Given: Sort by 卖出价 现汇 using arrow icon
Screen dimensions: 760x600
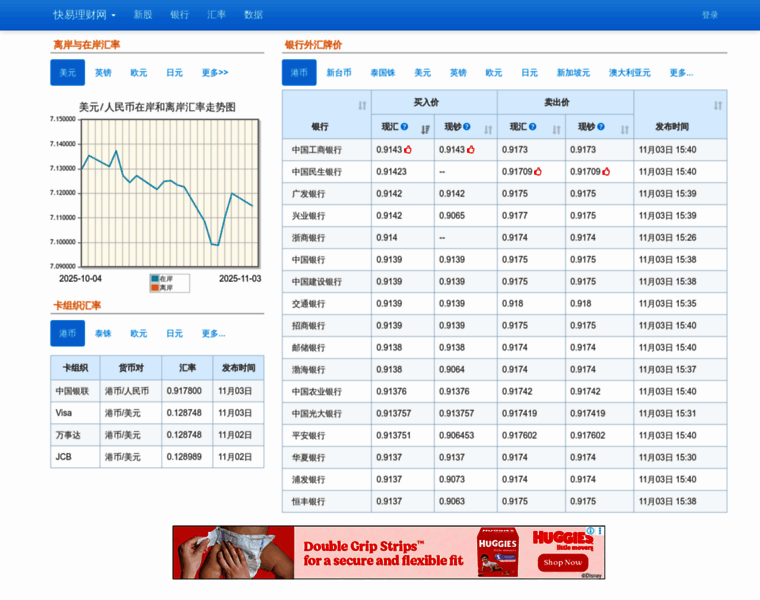Looking at the screenshot, I should [x=554, y=128].
